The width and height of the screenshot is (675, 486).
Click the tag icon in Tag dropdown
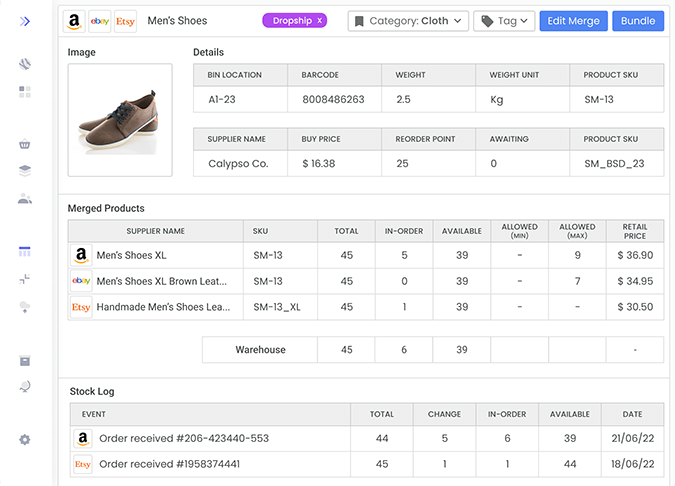pyautogui.click(x=487, y=21)
